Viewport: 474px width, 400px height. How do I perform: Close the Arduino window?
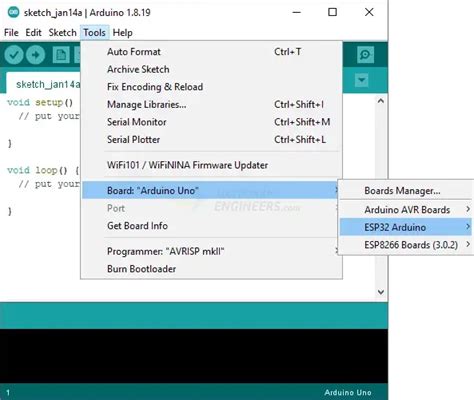369,12
